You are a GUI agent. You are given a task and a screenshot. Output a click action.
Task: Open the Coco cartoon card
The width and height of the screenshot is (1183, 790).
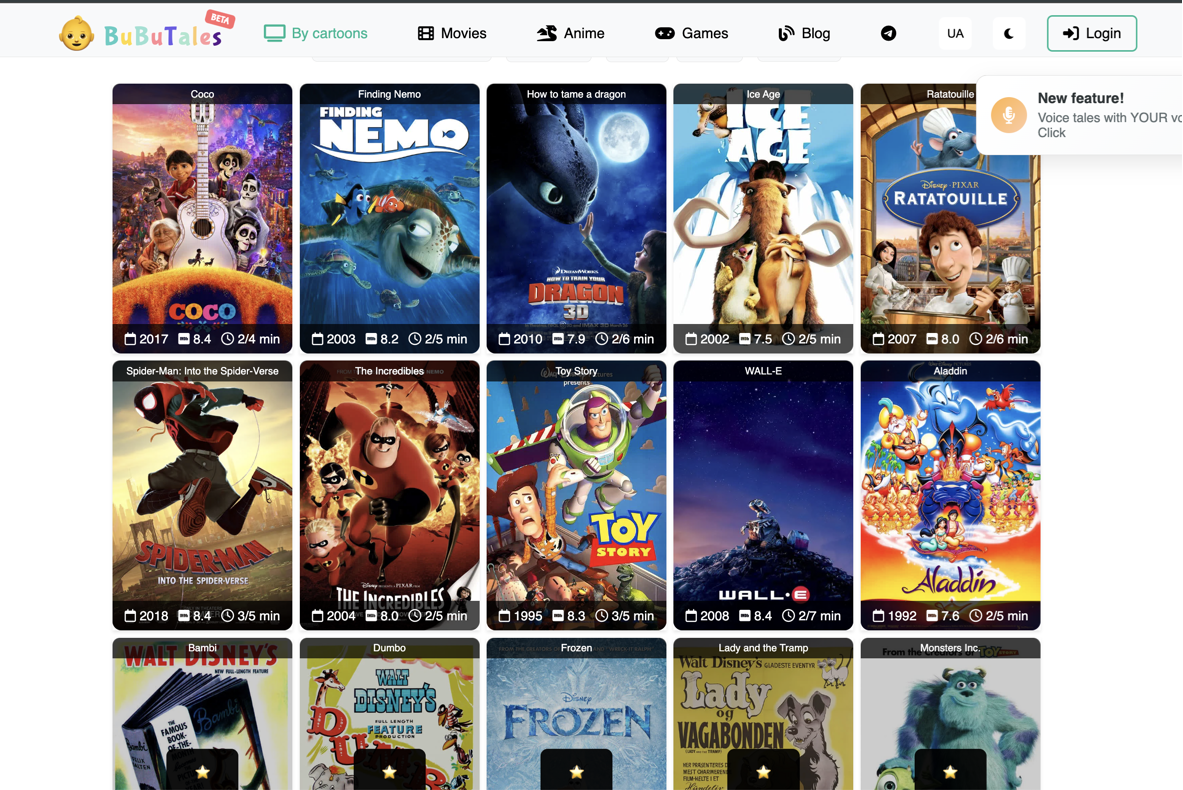(202, 218)
